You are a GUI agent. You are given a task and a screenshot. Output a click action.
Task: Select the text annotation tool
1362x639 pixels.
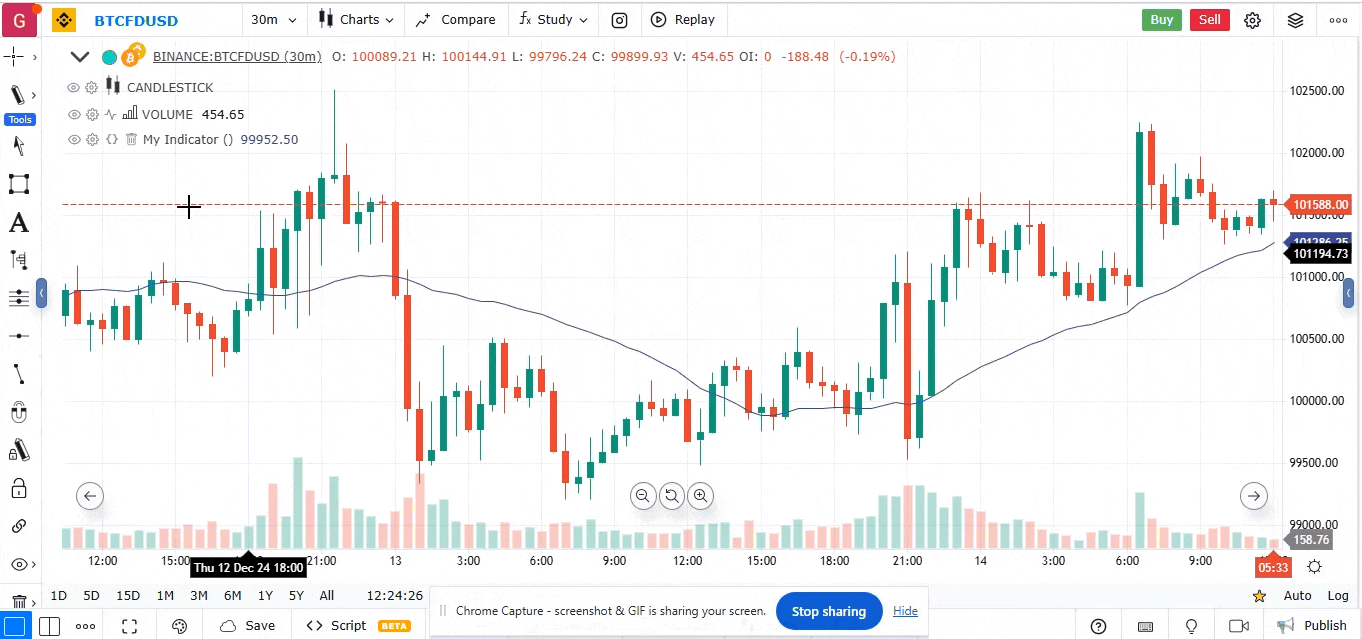(x=18, y=223)
